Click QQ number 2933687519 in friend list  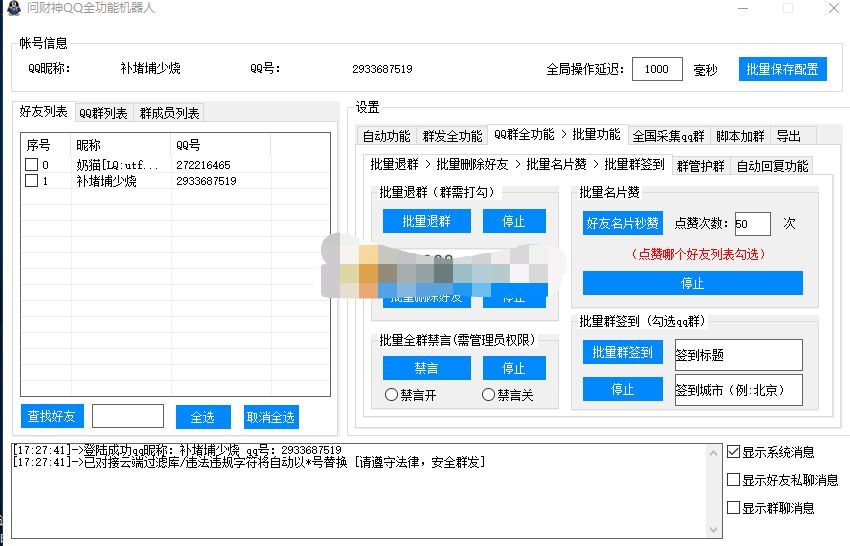[206, 181]
